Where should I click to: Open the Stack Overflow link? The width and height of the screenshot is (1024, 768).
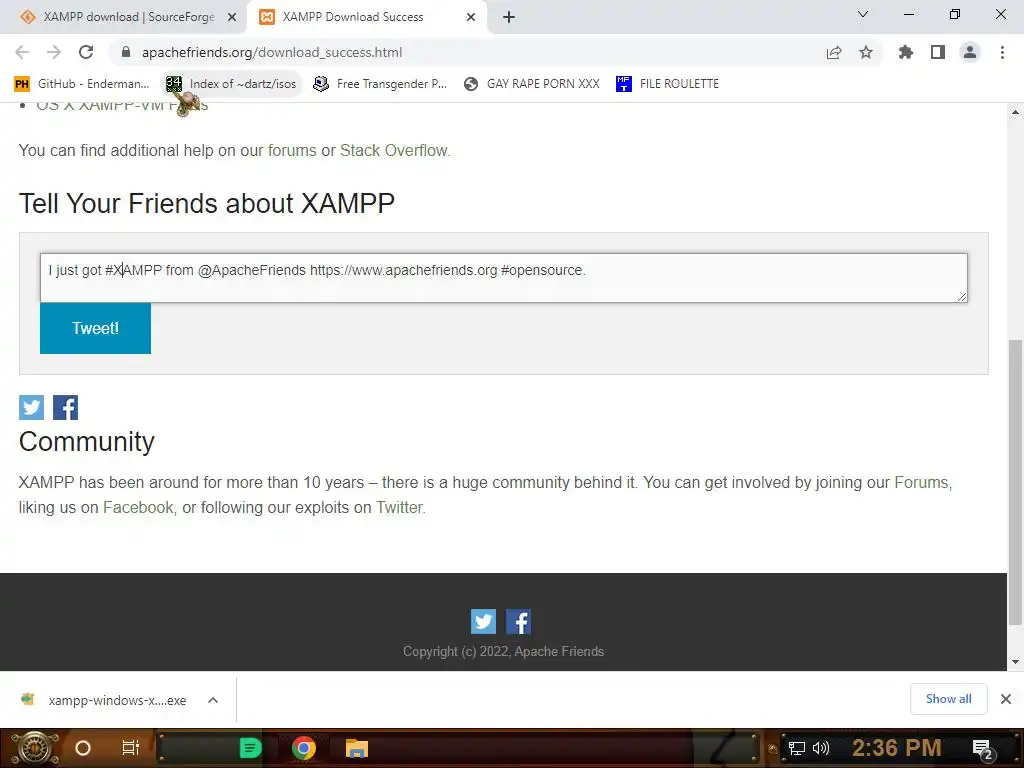click(394, 150)
